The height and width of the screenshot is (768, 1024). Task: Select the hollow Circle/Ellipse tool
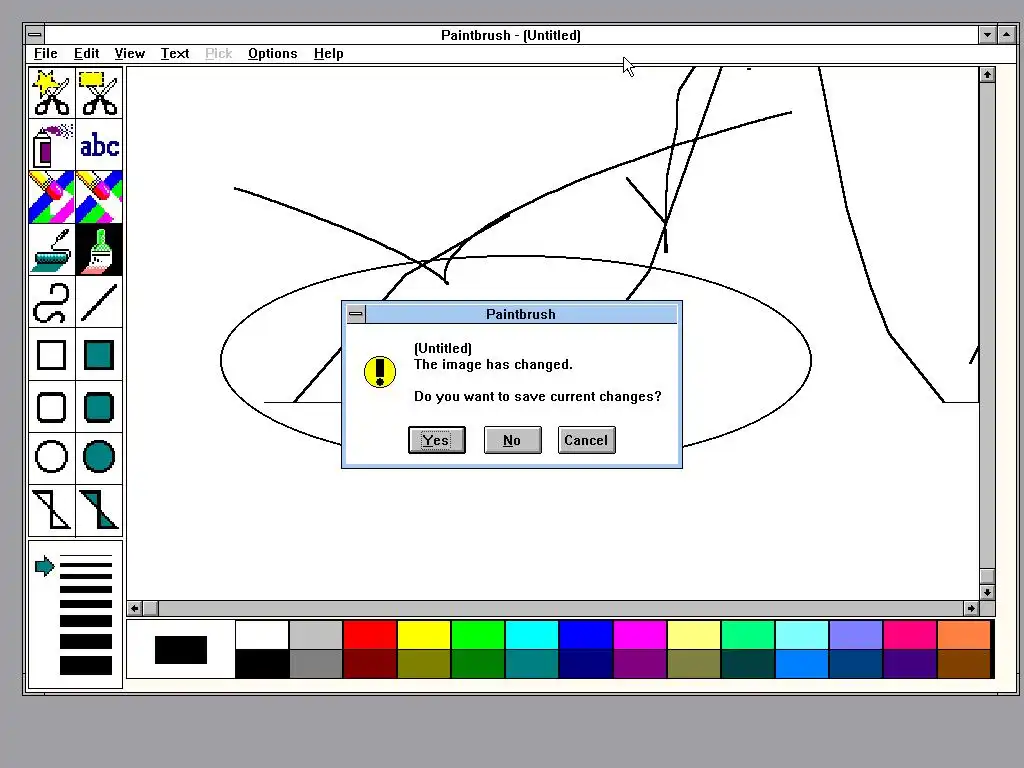[x=52, y=456]
